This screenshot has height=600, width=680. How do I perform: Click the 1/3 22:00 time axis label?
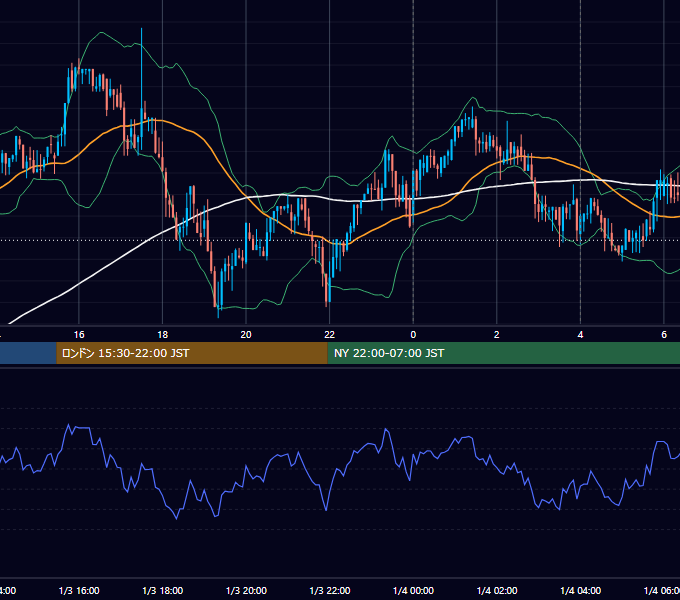(x=330, y=590)
